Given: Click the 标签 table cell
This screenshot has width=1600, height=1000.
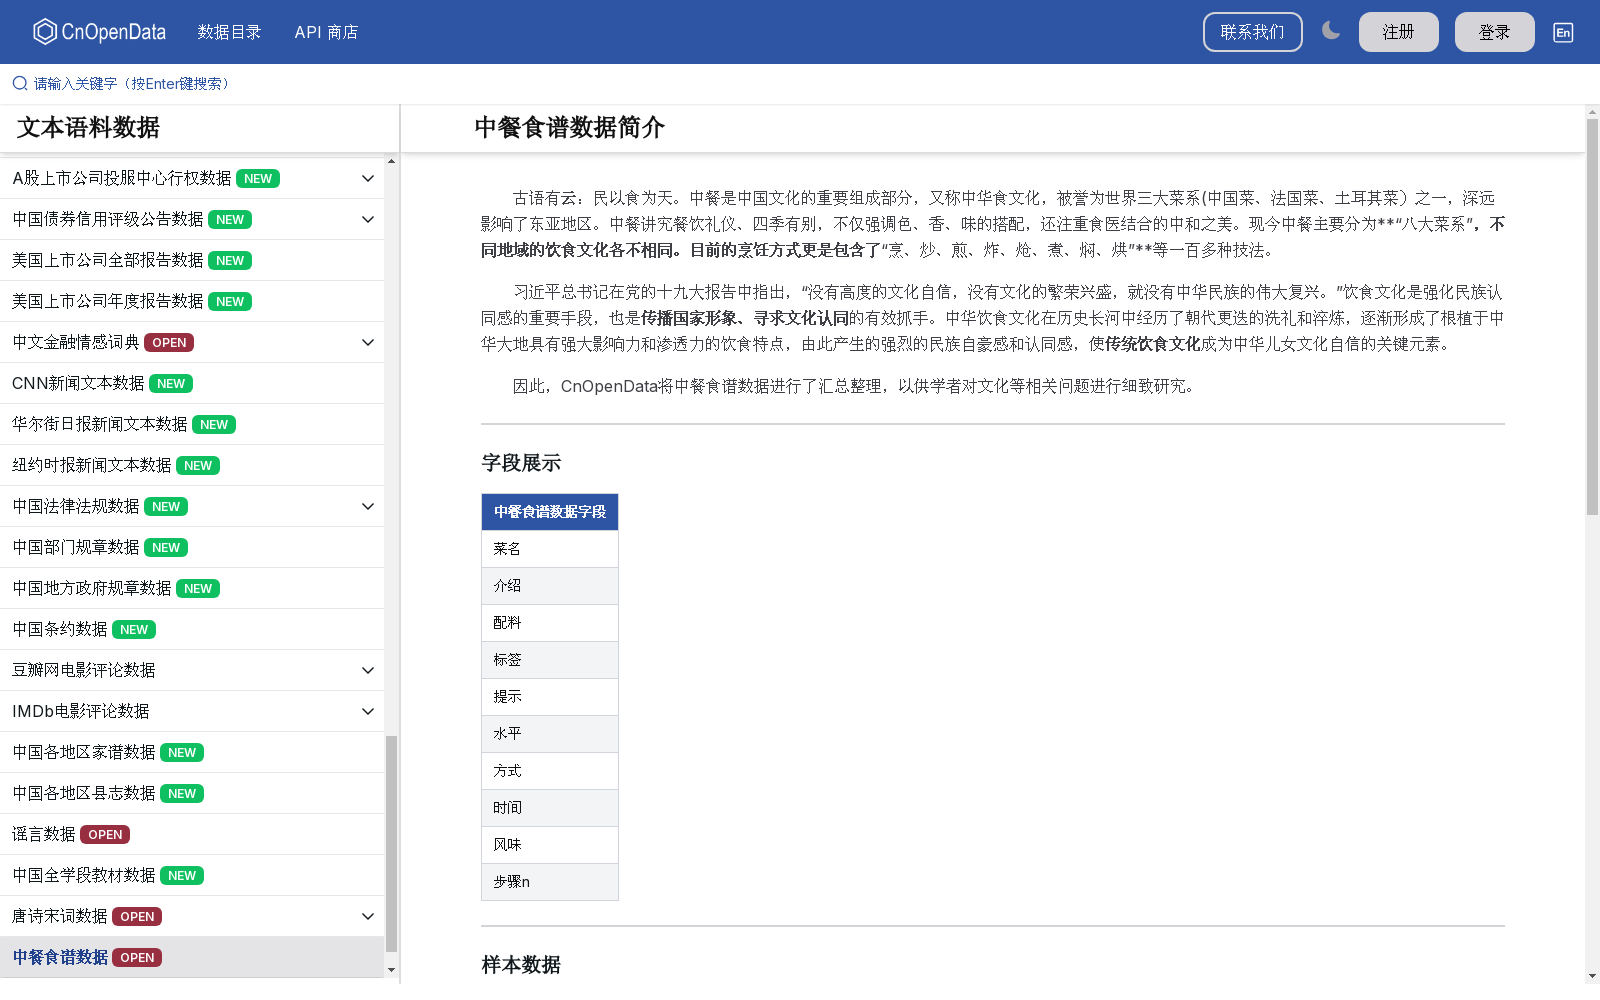Looking at the screenshot, I should pyautogui.click(x=550, y=660).
